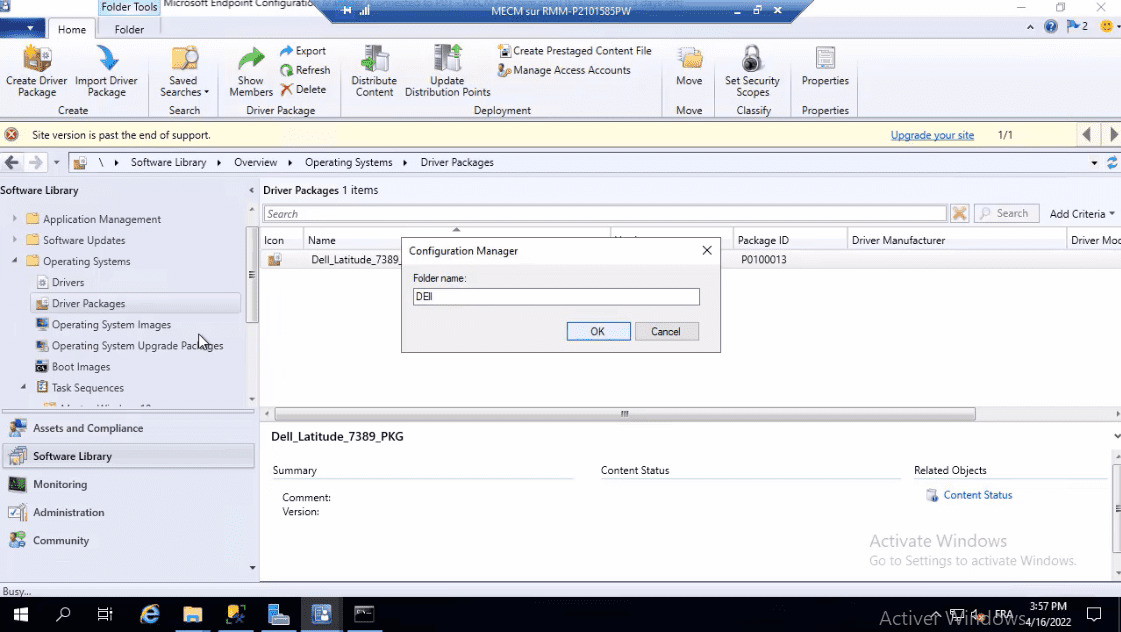Sort by the Package ID column
The height and width of the screenshot is (632, 1121).
click(x=789, y=240)
